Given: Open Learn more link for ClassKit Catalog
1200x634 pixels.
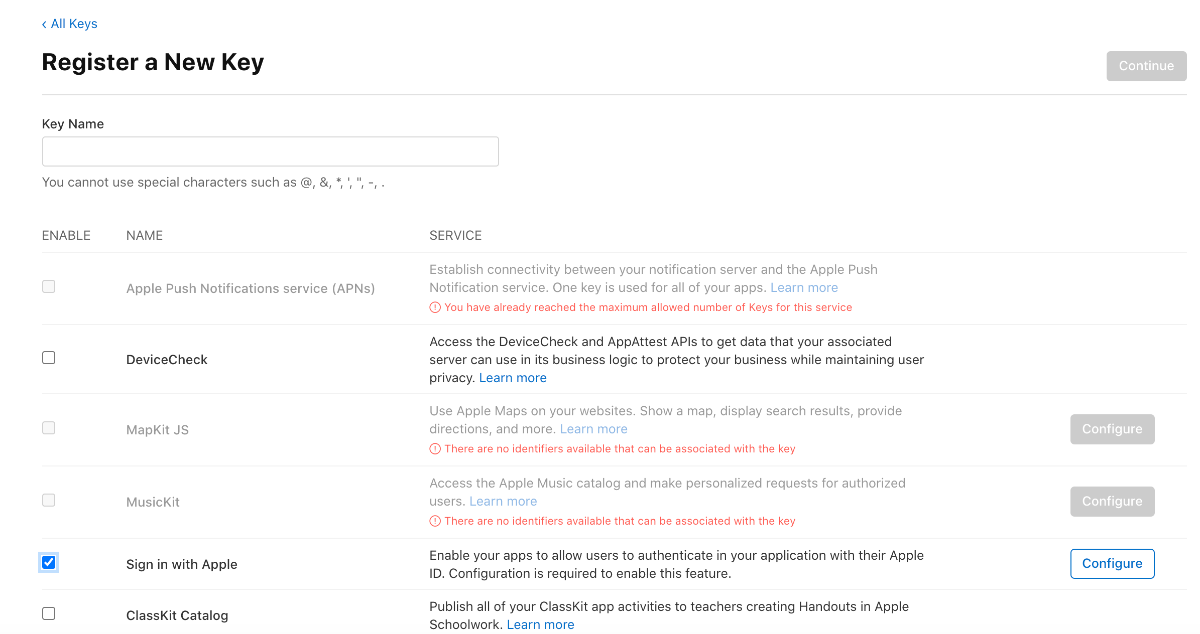Looking at the screenshot, I should click(541, 625).
